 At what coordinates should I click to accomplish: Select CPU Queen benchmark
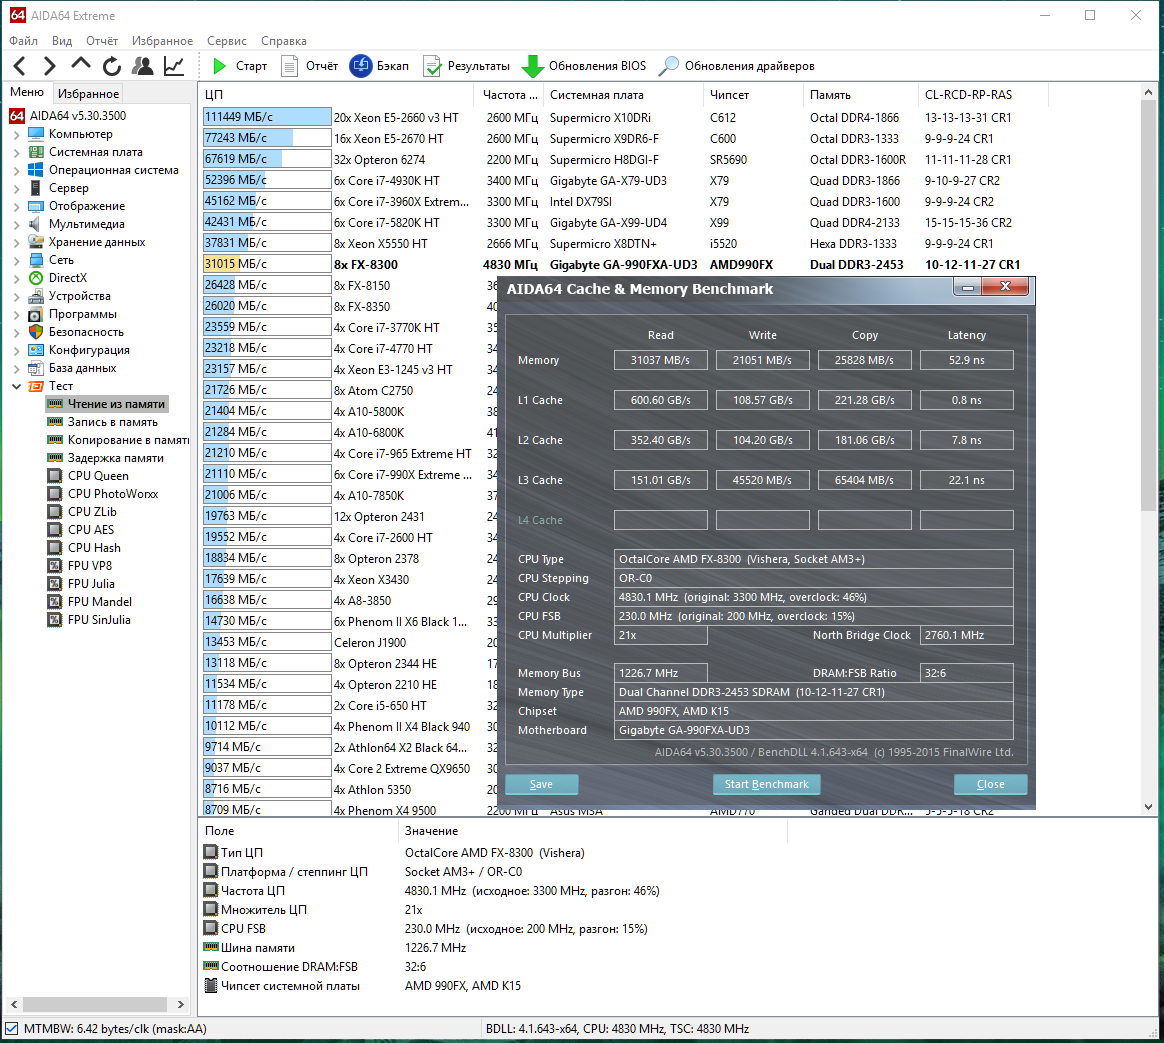98,476
